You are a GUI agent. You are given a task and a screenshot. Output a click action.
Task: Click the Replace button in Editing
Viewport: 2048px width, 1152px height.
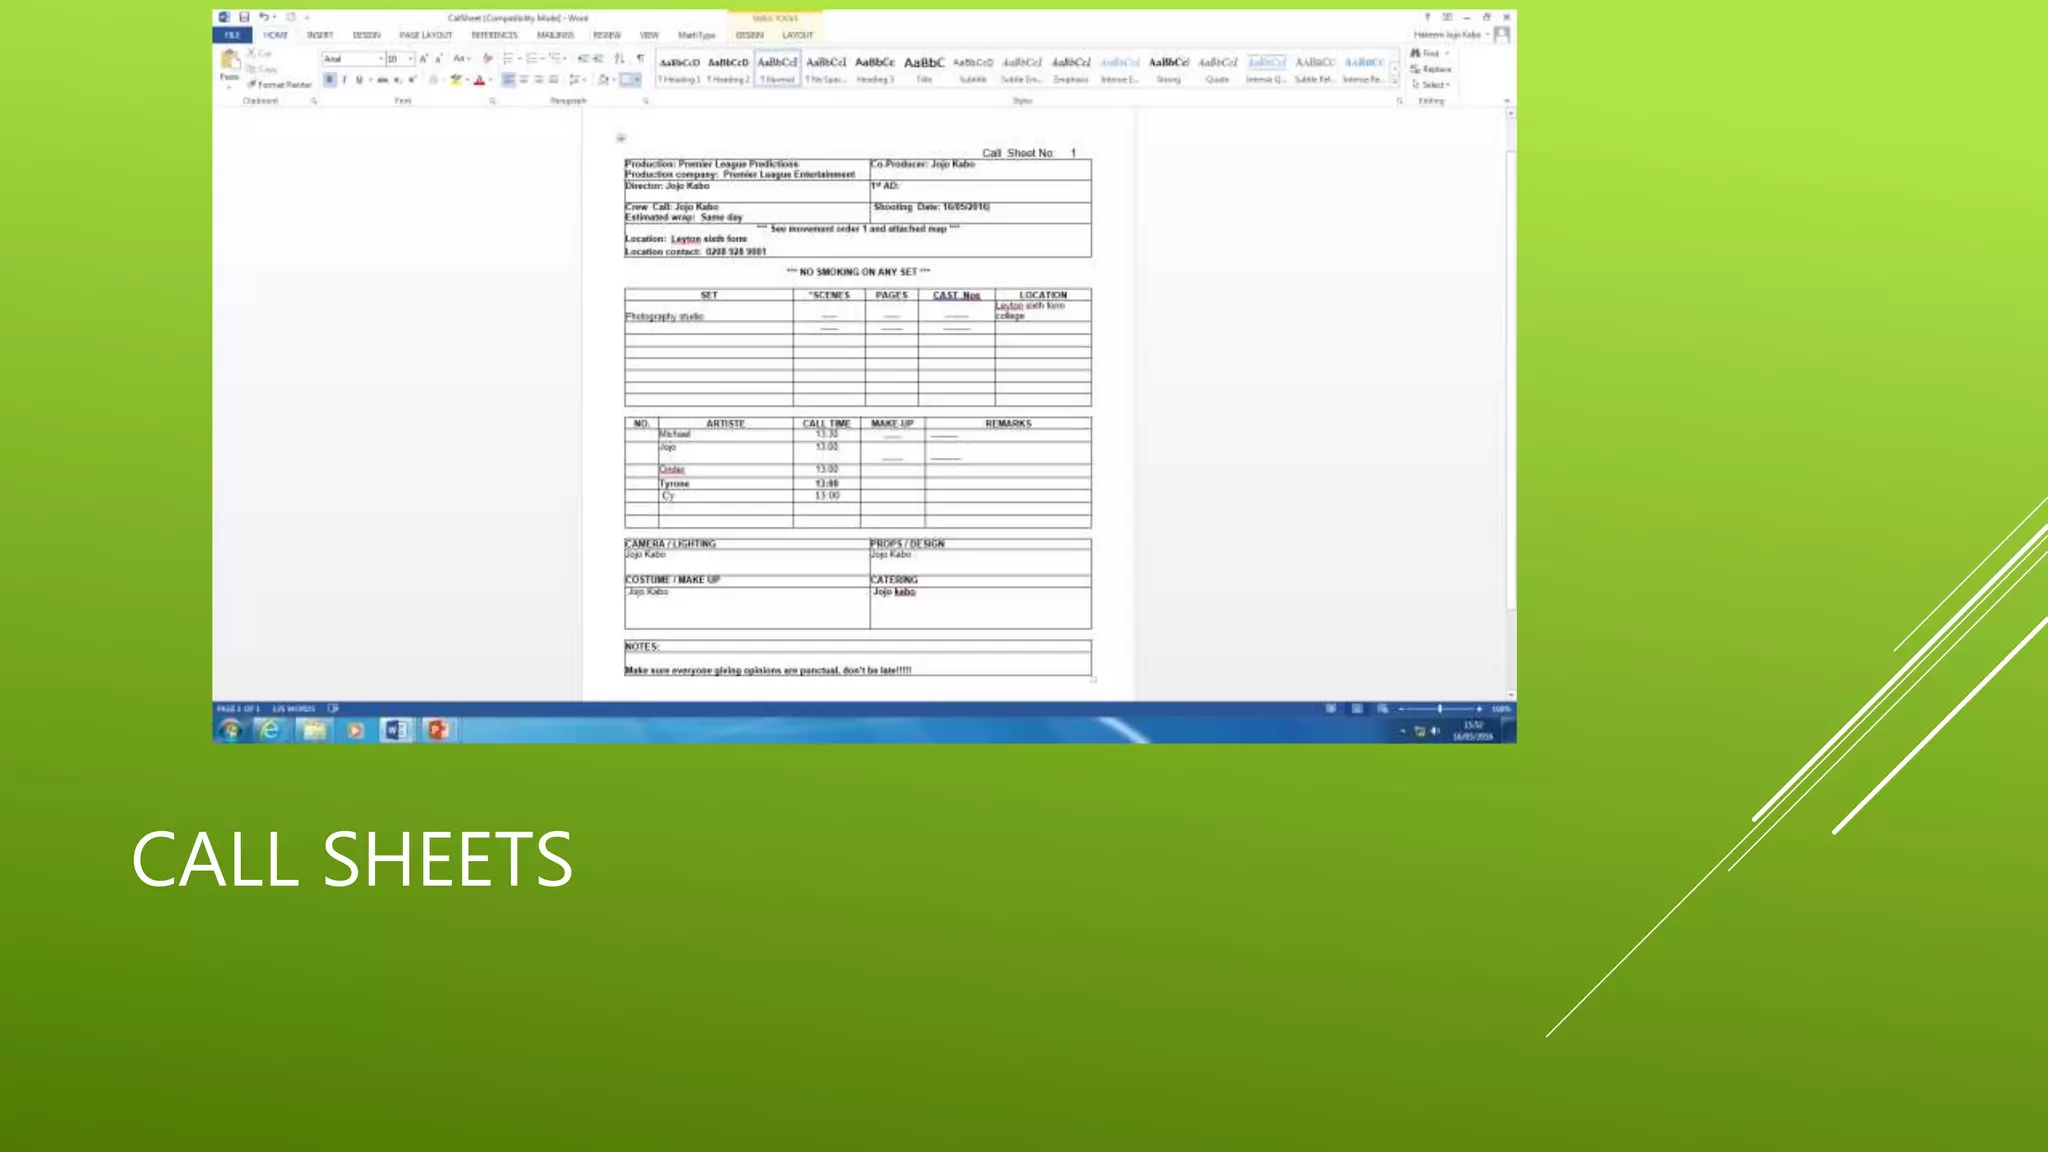coord(1432,69)
